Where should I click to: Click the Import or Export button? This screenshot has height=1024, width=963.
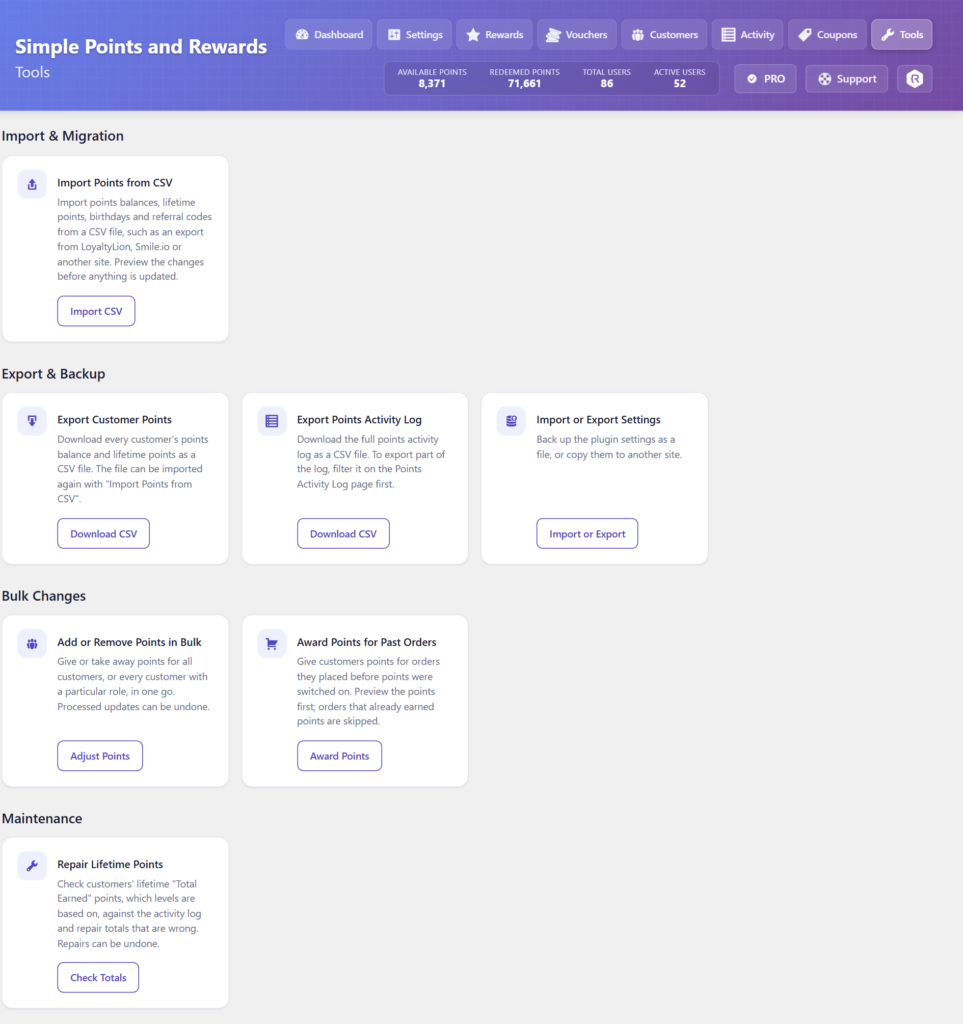587,534
